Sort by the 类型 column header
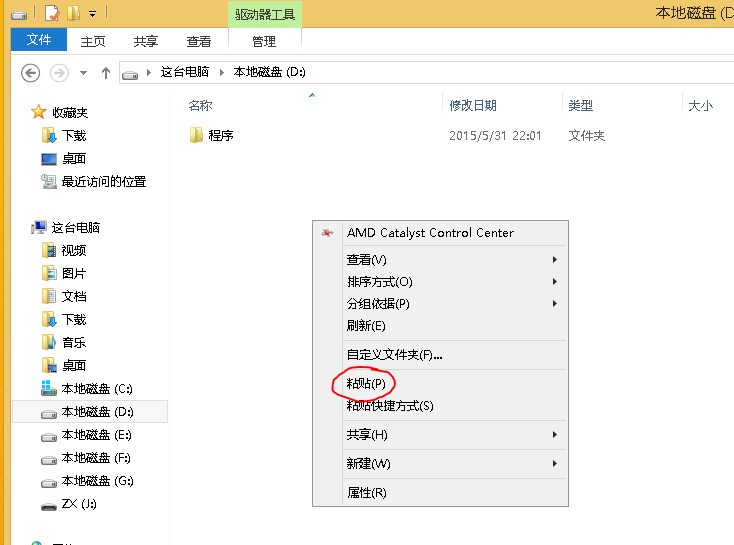Image resolution: width=734 pixels, height=545 pixels. pos(580,106)
